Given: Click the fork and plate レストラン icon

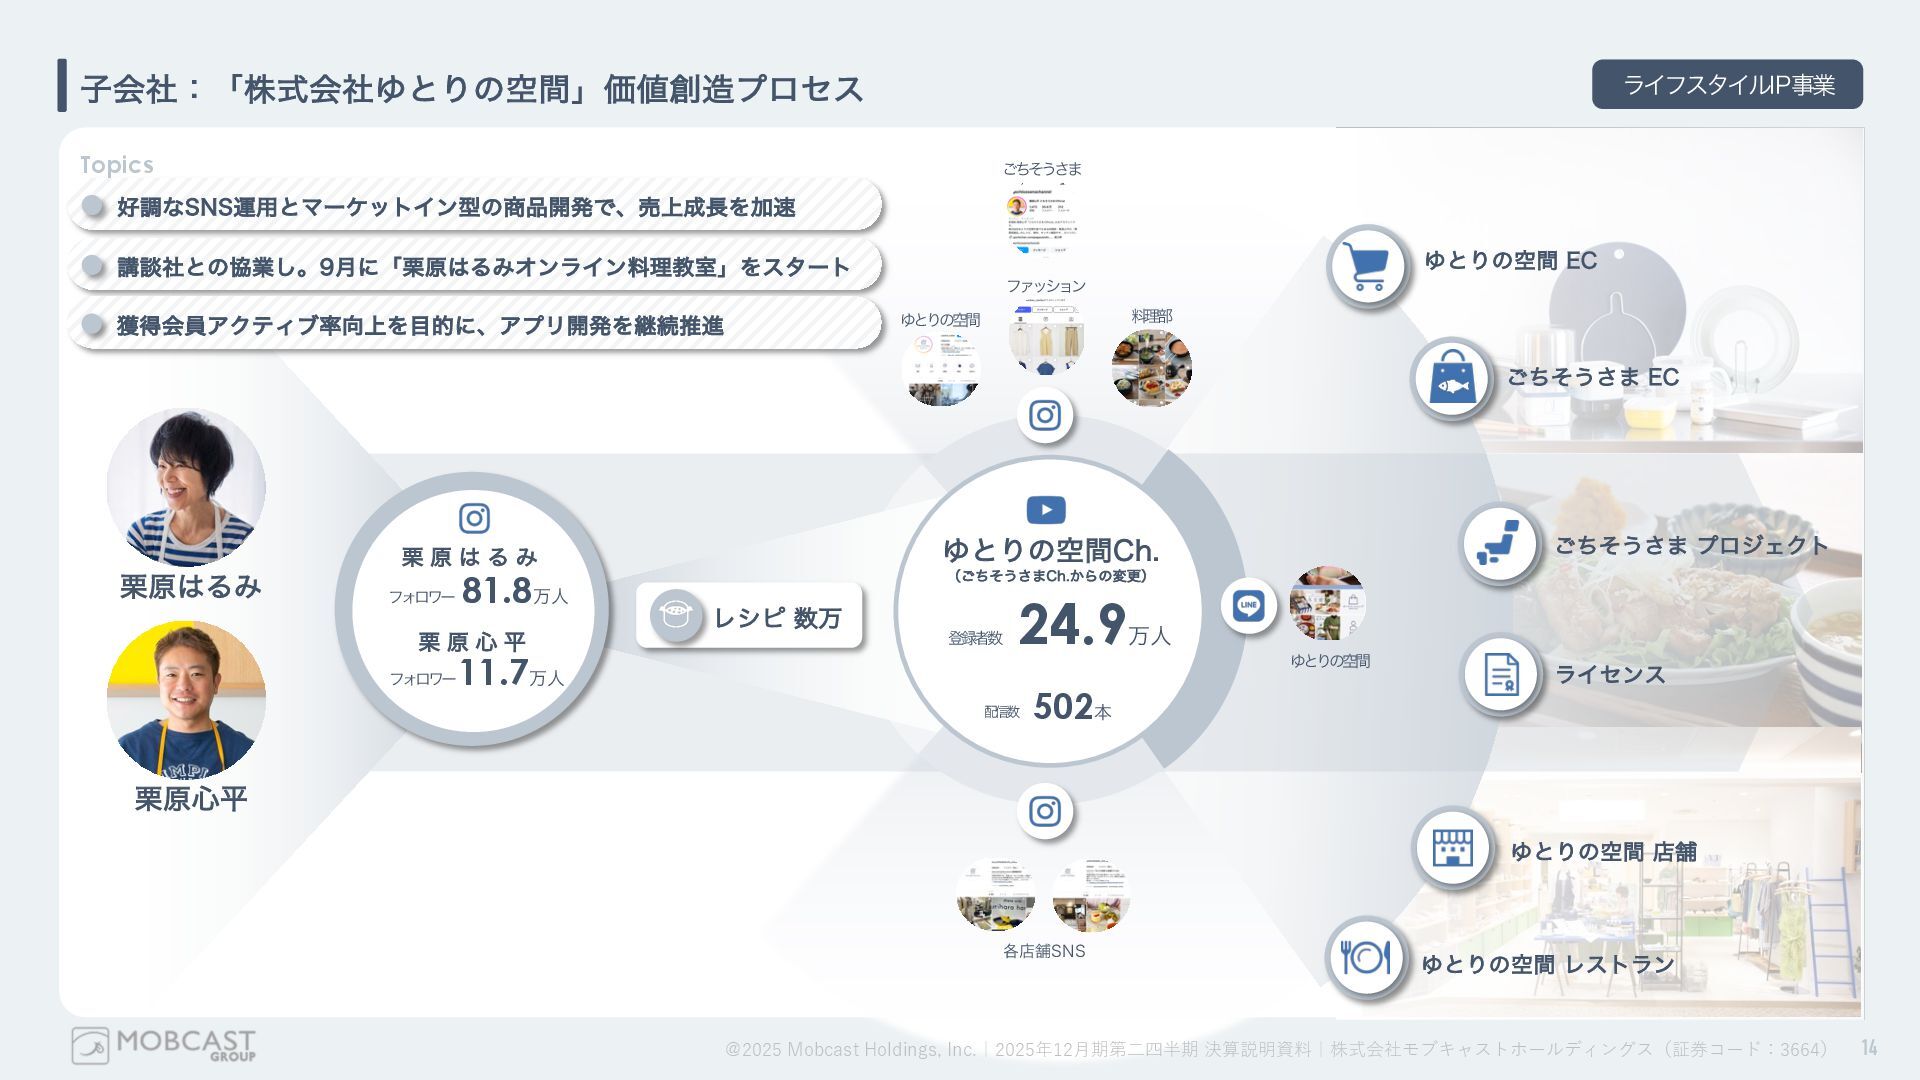Looking at the screenshot, I should click(1366, 958).
